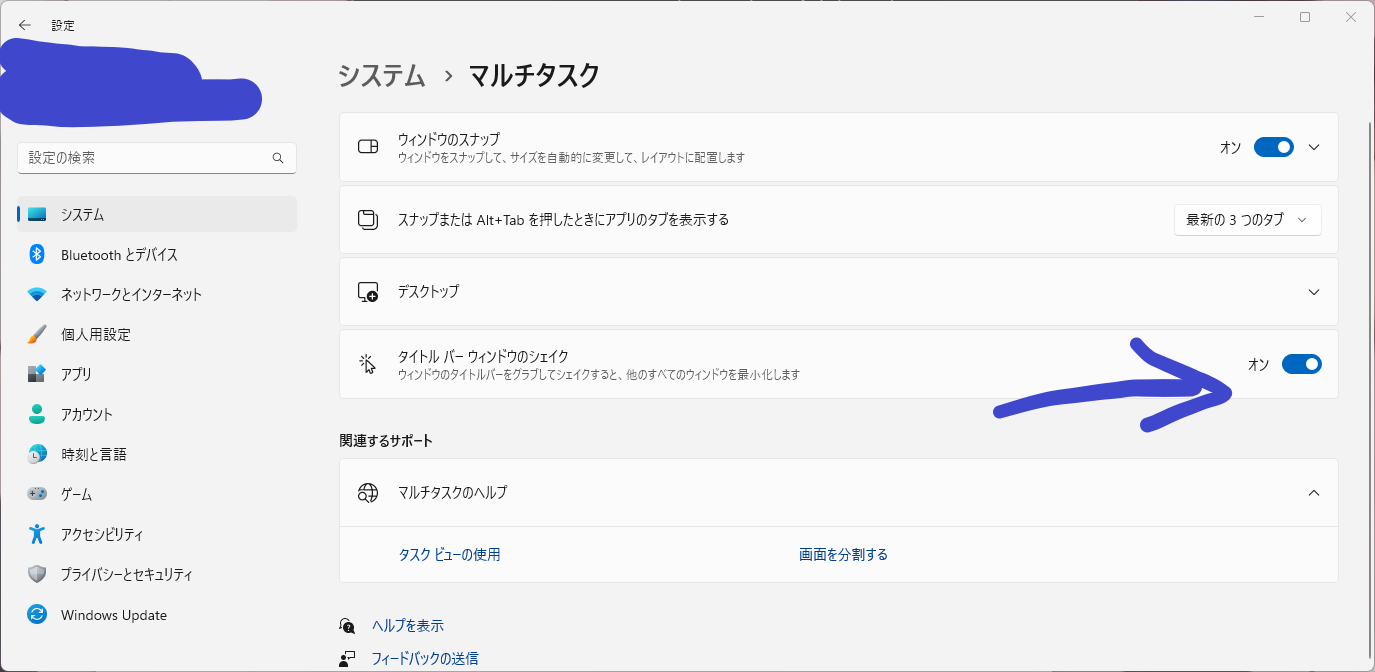Click the System monitor icon in sidebar
This screenshot has height=672, width=1375.
tap(37, 215)
